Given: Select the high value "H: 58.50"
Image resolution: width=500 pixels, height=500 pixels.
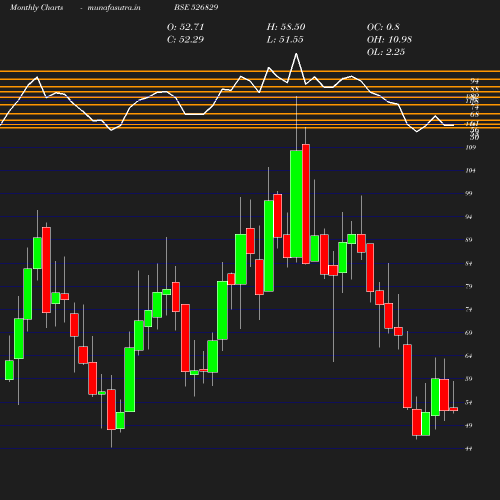Looking at the screenshot, I should pos(286,27).
